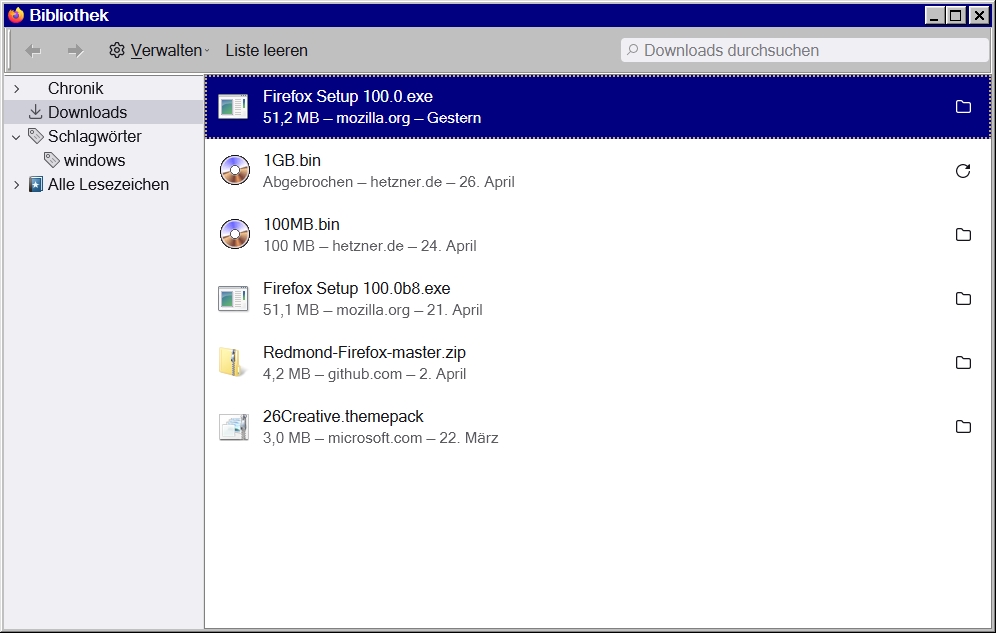Select the windows tag entry
996x633 pixels.
point(95,161)
